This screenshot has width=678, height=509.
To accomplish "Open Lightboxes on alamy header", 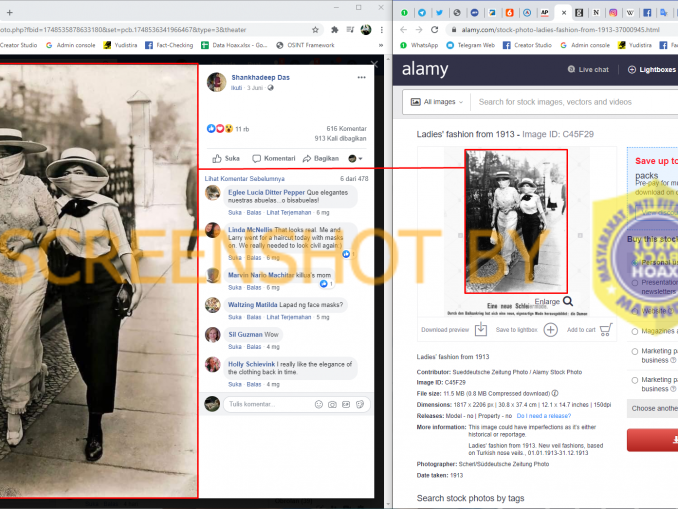I will pos(652,70).
